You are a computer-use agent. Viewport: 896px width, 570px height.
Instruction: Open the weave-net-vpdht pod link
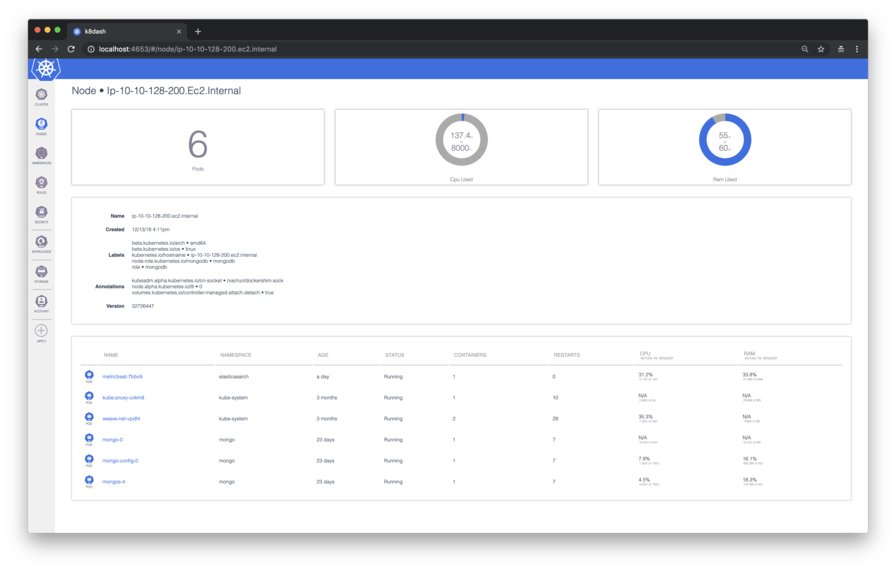coord(121,419)
